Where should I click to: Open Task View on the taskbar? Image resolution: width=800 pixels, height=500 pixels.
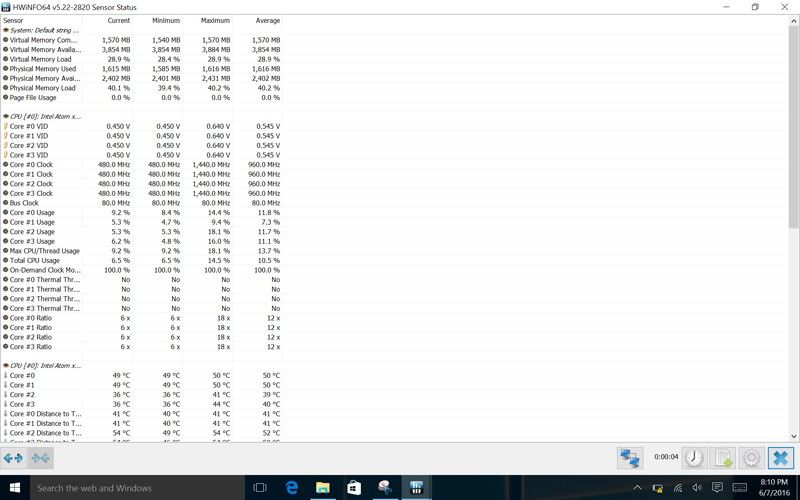pos(260,488)
